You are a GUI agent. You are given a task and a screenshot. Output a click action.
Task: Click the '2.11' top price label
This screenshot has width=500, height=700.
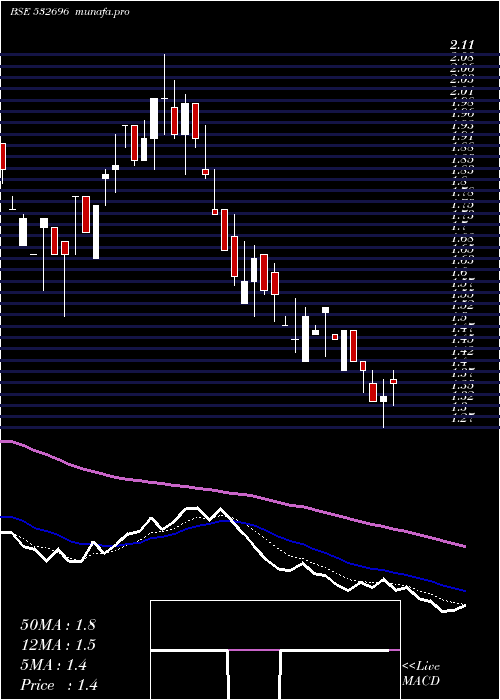point(462,45)
